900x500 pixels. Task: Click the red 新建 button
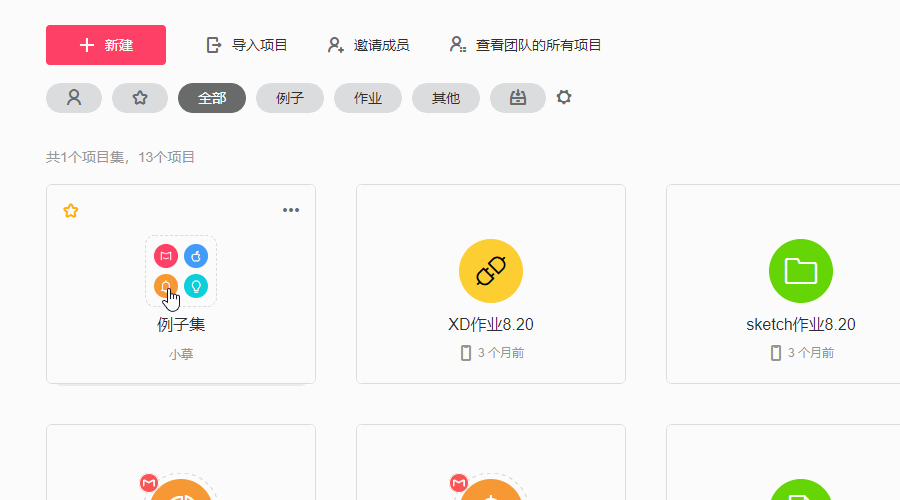click(x=106, y=45)
